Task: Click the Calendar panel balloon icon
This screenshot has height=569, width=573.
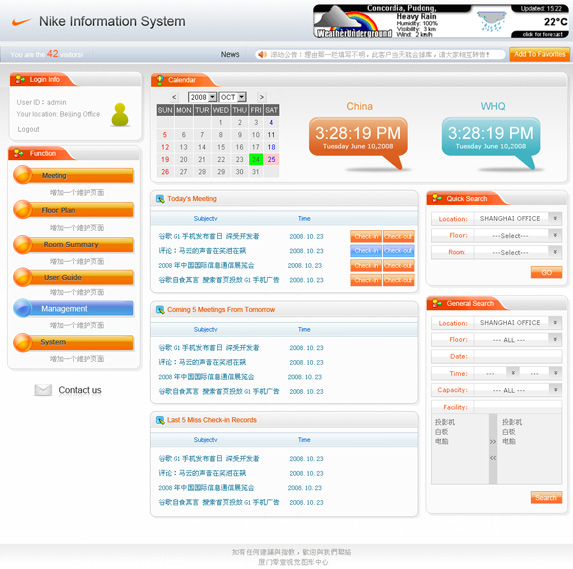Action: pos(160,80)
